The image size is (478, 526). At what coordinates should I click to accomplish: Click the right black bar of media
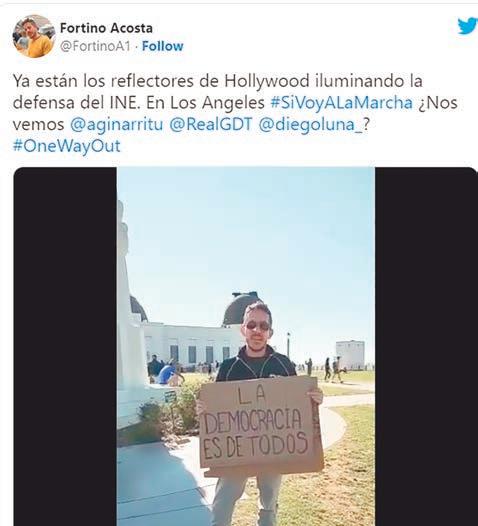426,346
